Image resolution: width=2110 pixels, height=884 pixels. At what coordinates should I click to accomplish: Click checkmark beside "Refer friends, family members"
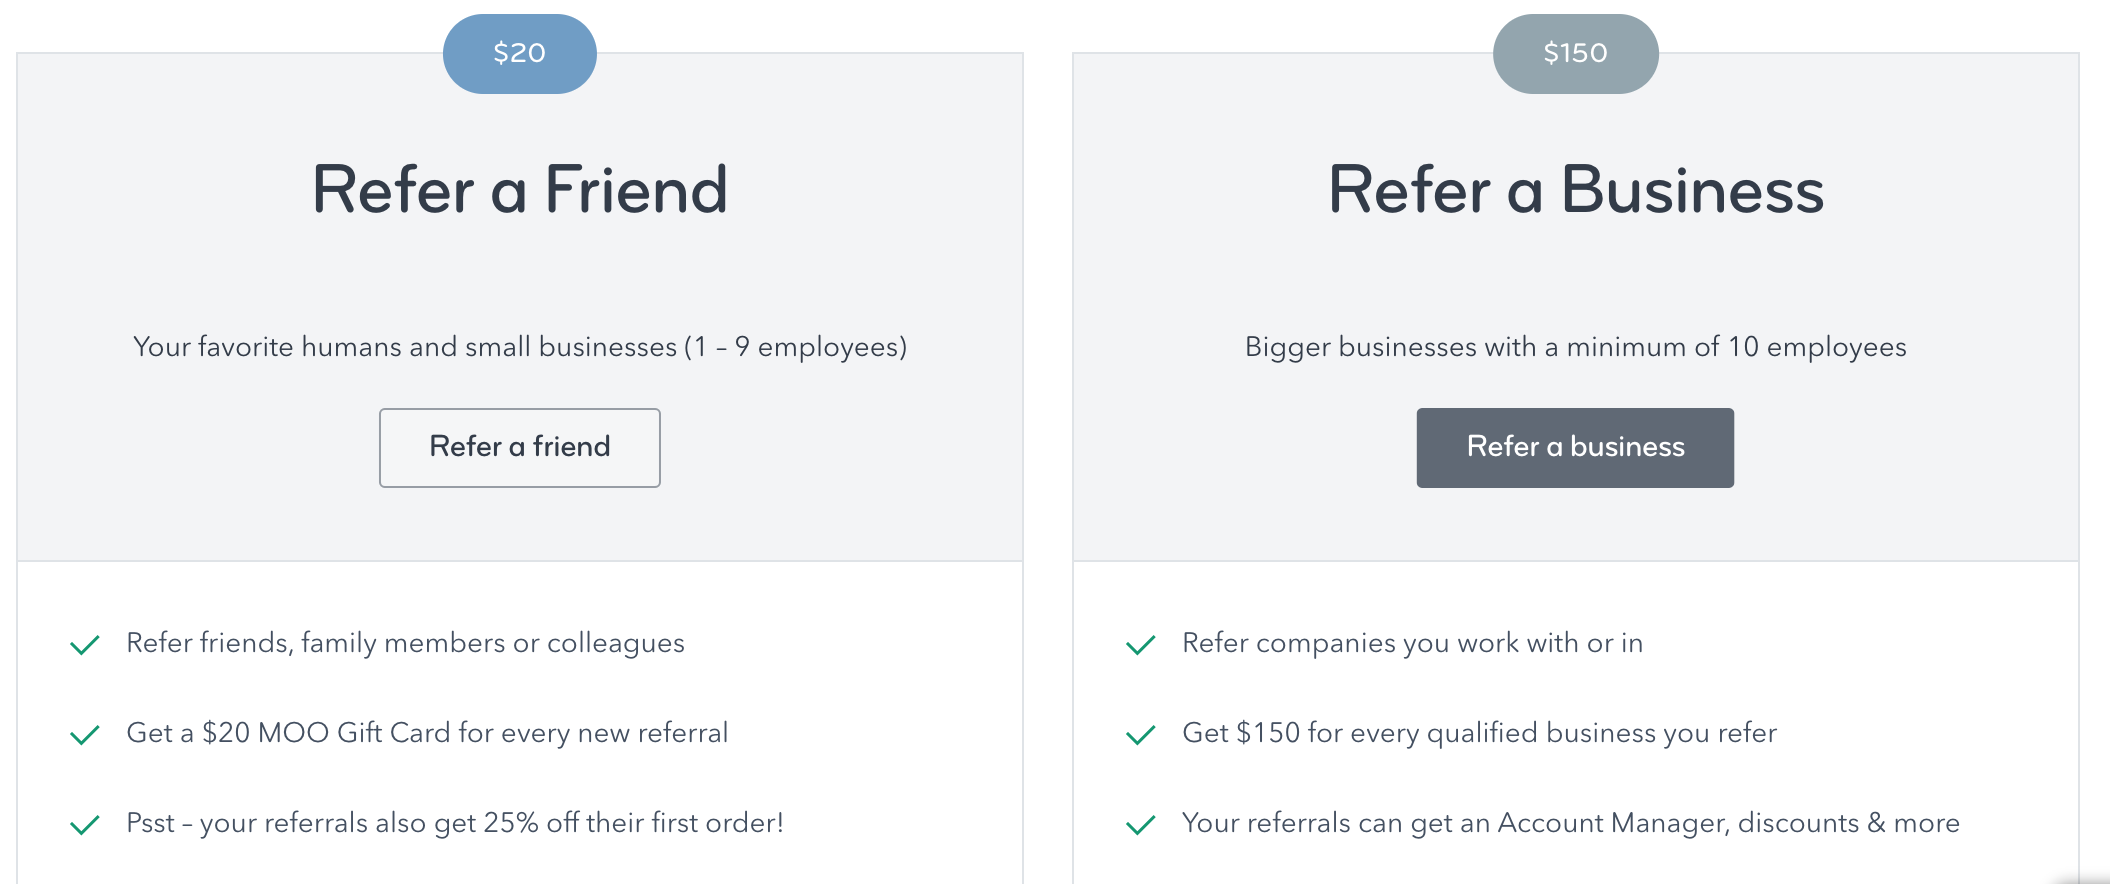(85, 645)
